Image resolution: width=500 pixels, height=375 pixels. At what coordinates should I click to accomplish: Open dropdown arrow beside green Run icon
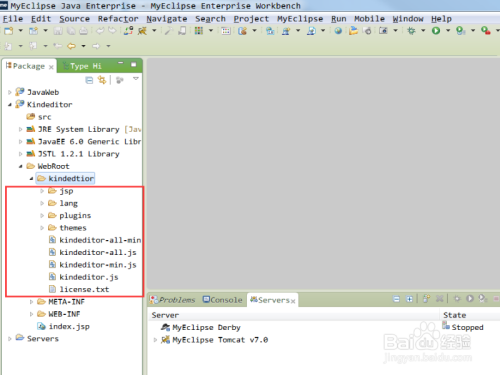(448, 31)
